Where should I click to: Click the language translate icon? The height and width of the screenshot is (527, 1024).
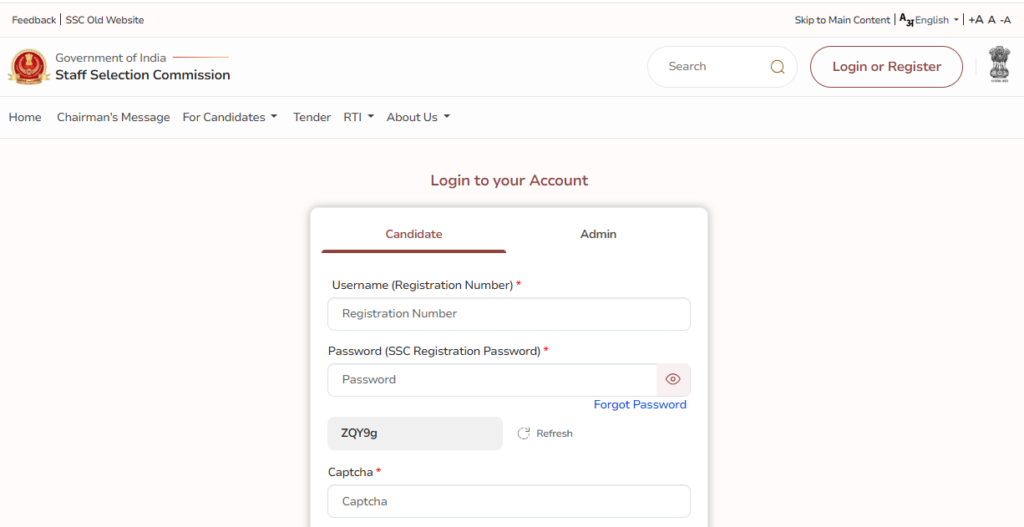point(906,19)
